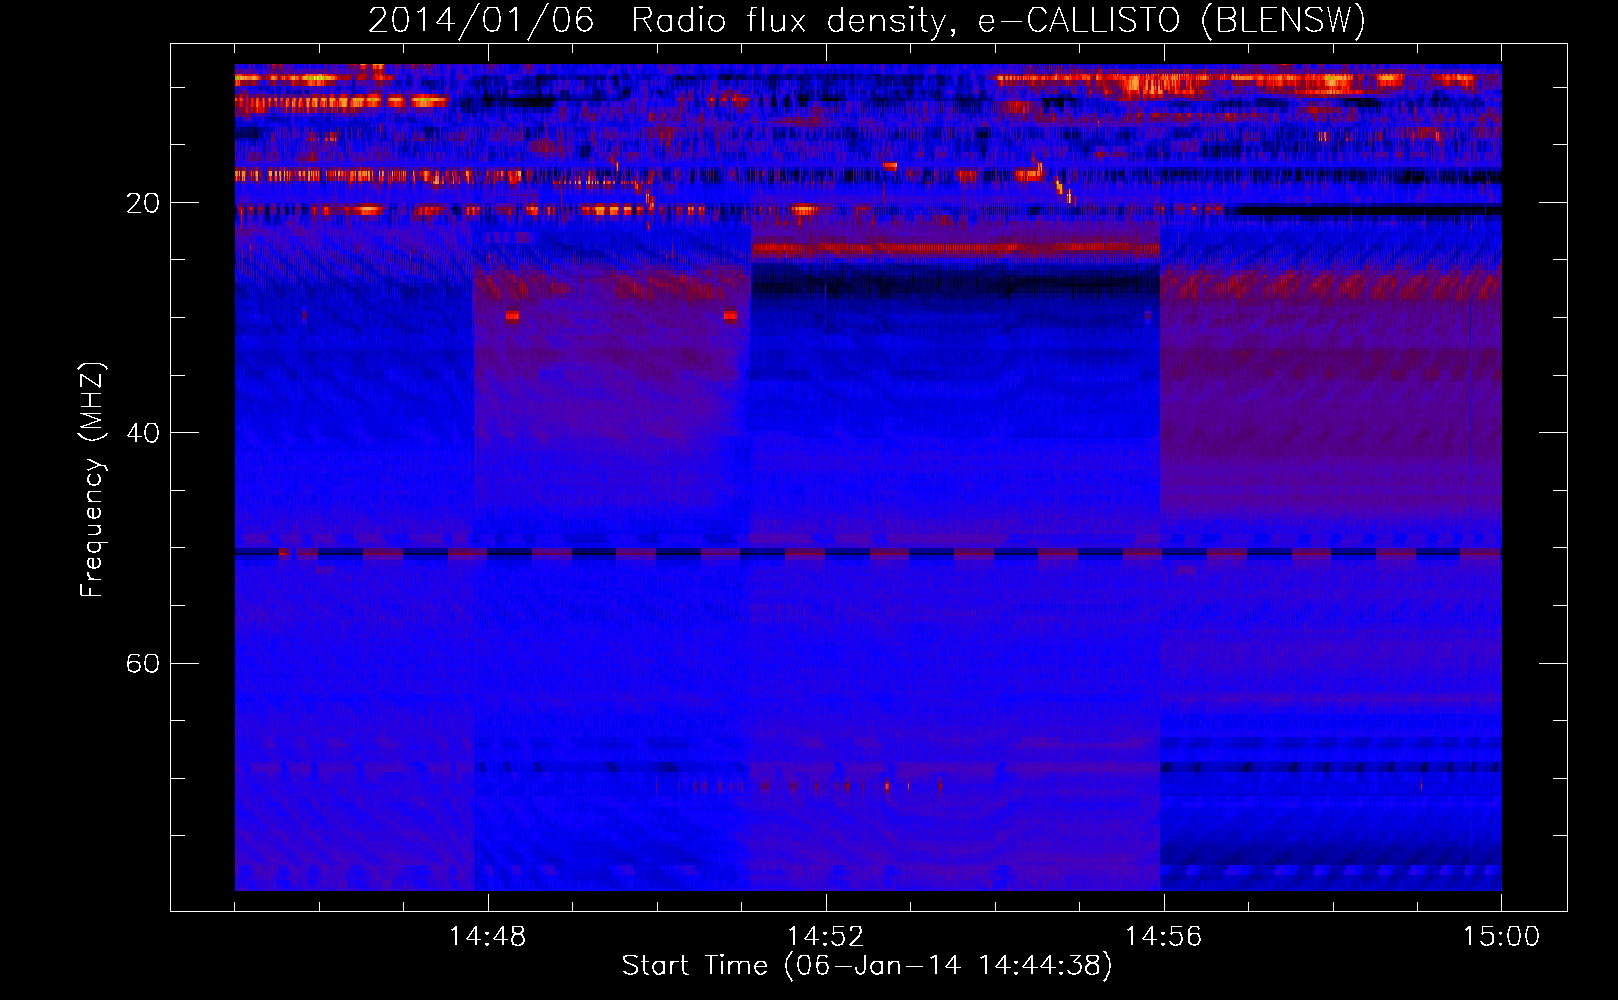
Task: Click the 60 frequency tick label
Action: (143, 663)
